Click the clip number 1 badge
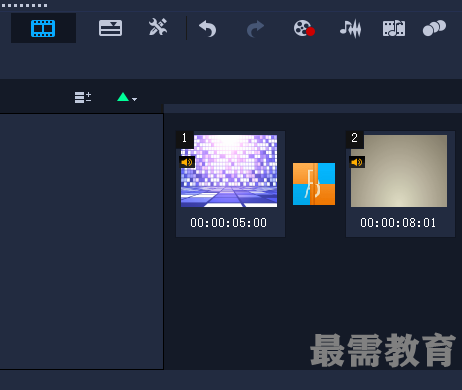 (x=185, y=139)
